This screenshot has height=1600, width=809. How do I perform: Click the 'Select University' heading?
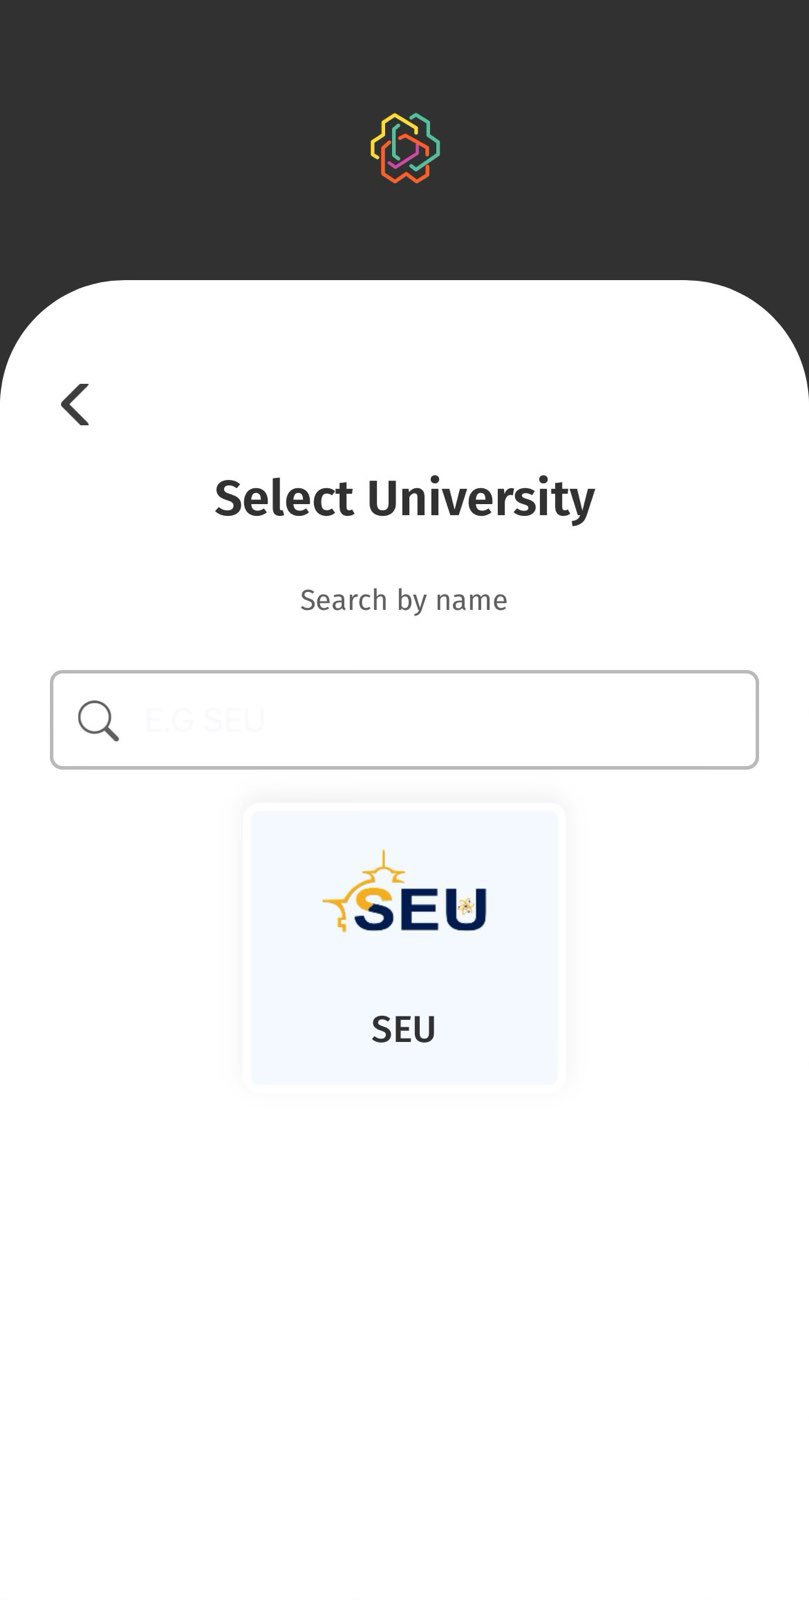coord(404,498)
